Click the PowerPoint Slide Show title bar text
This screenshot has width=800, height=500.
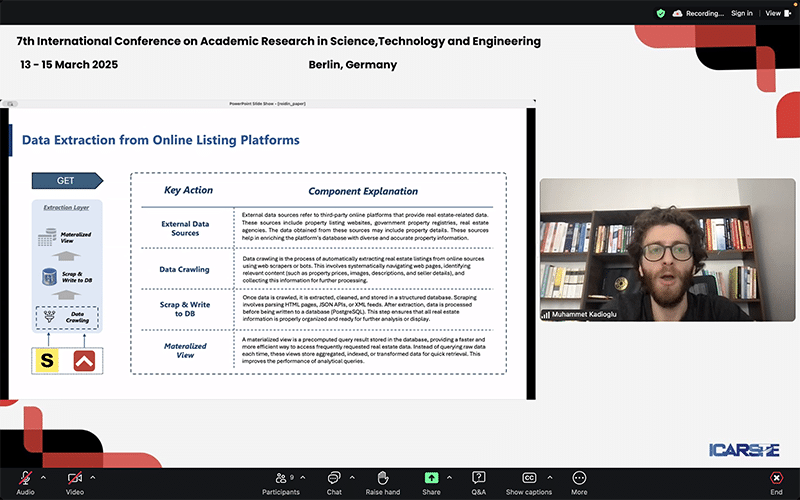(267, 104)
